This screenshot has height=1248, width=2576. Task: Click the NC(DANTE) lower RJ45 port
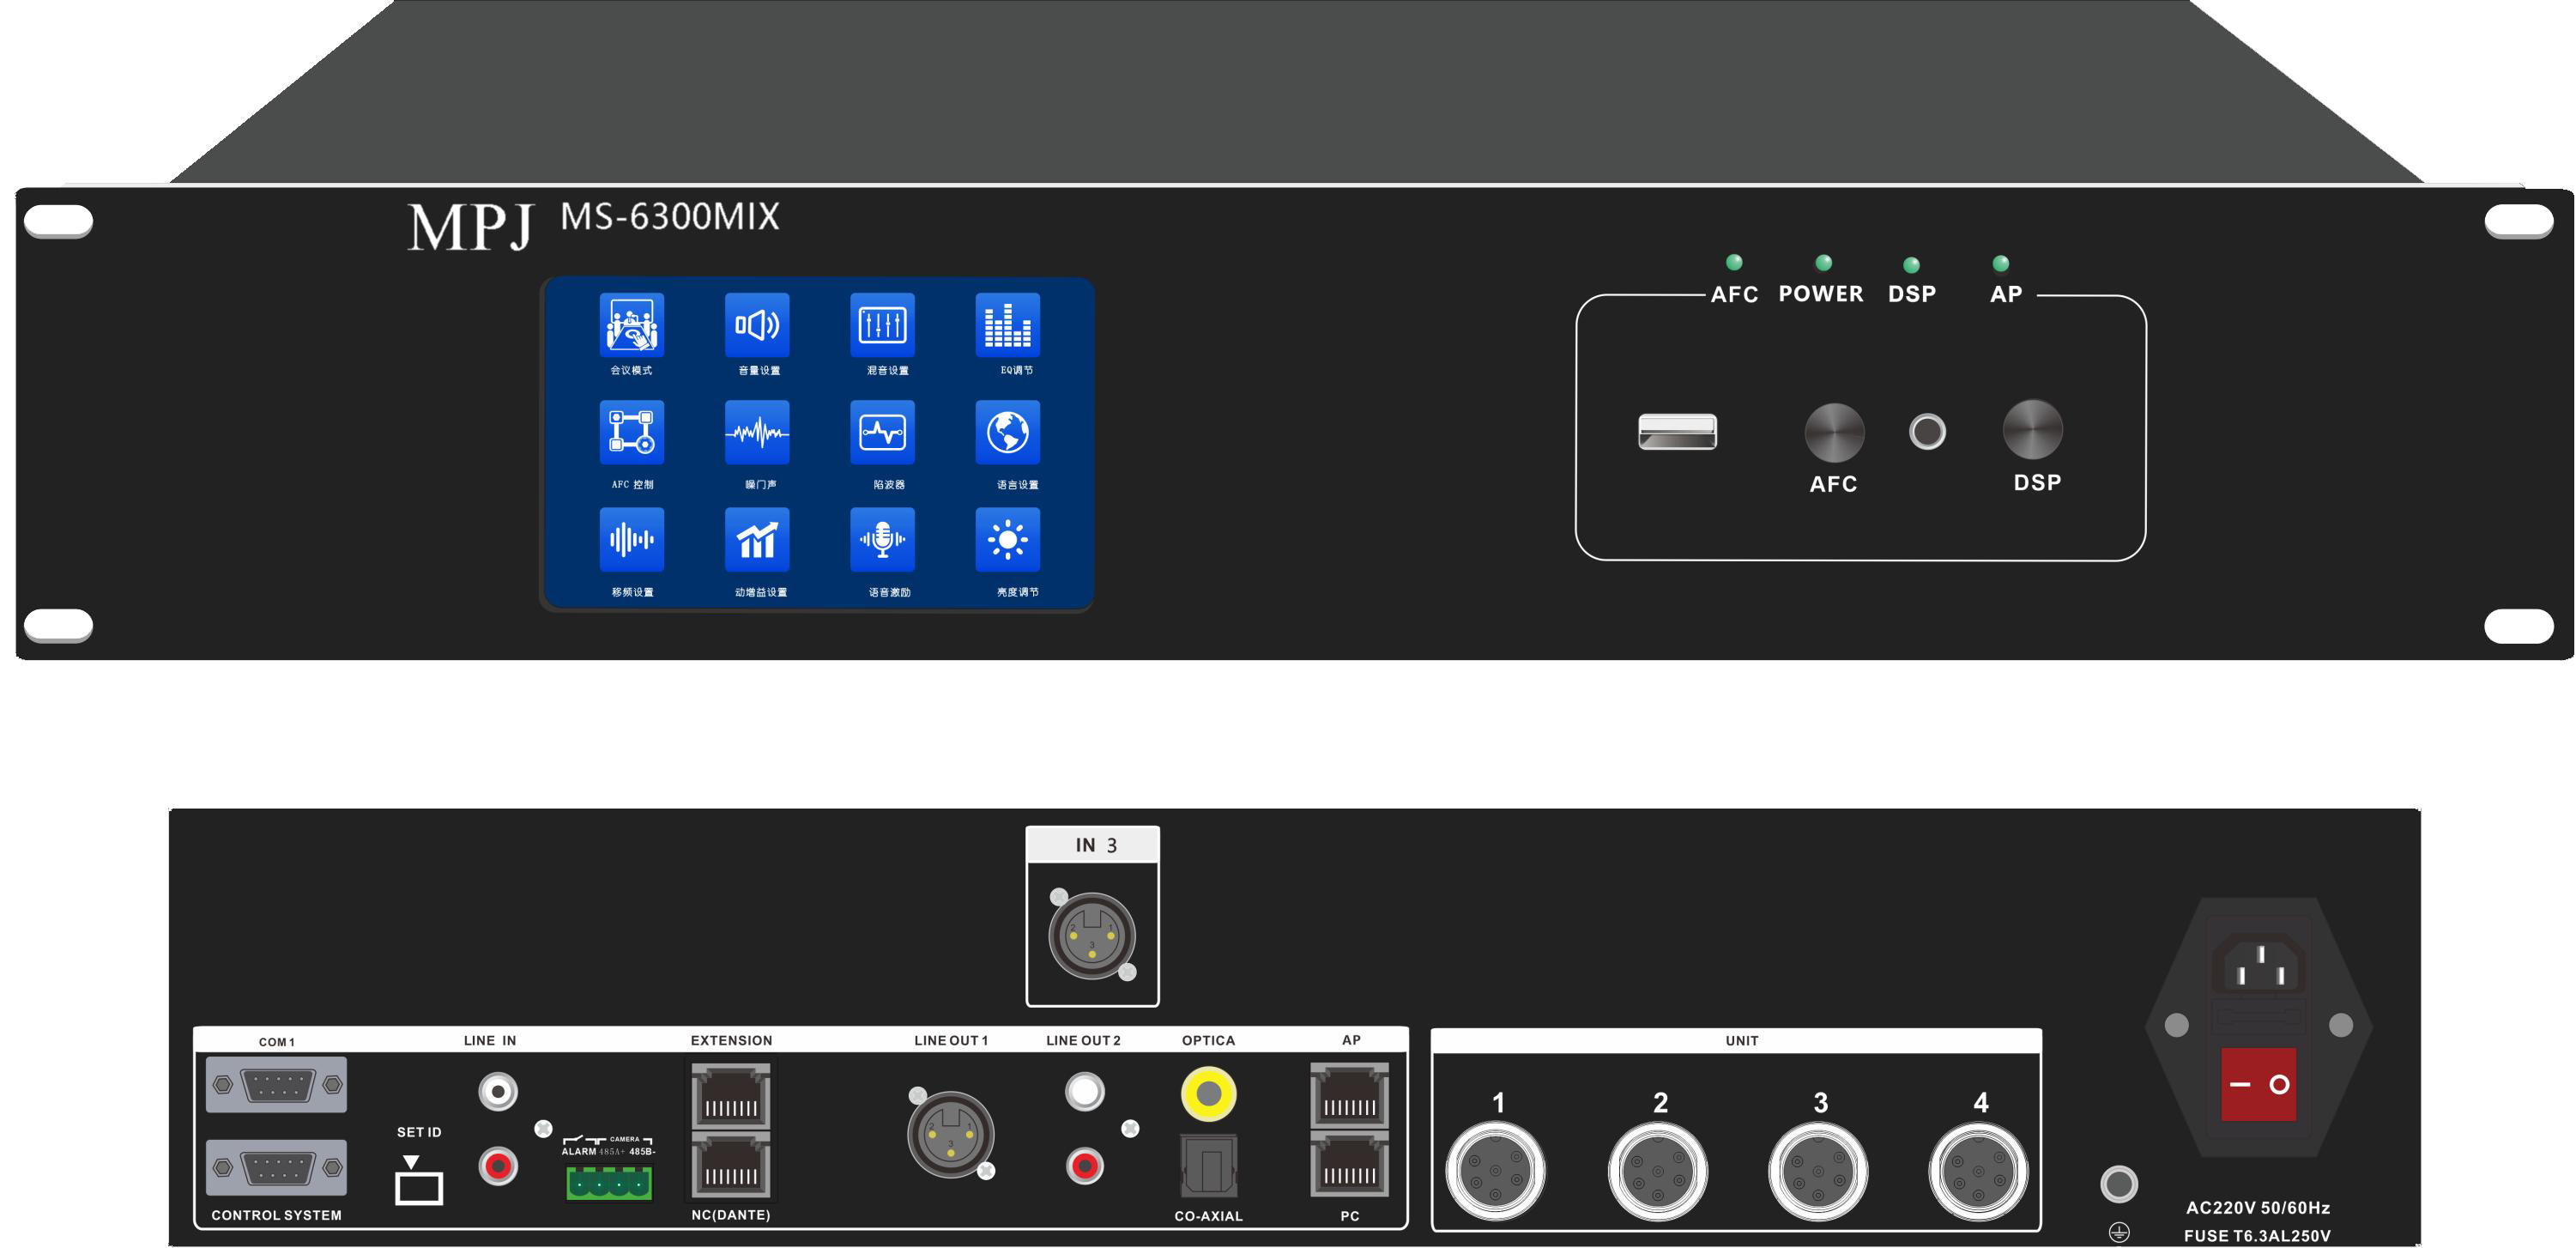click(731, 1165)
